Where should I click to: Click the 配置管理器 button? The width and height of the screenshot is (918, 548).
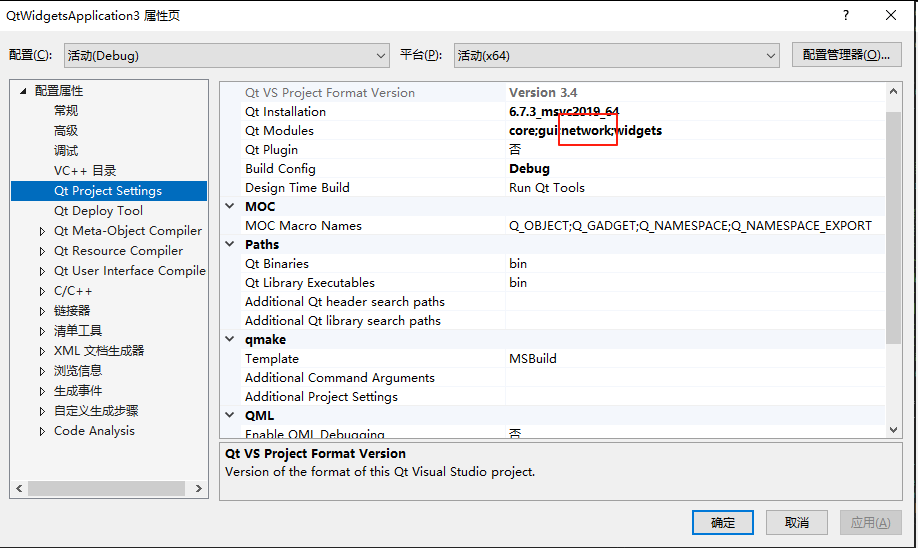click(x=846, y=55)
